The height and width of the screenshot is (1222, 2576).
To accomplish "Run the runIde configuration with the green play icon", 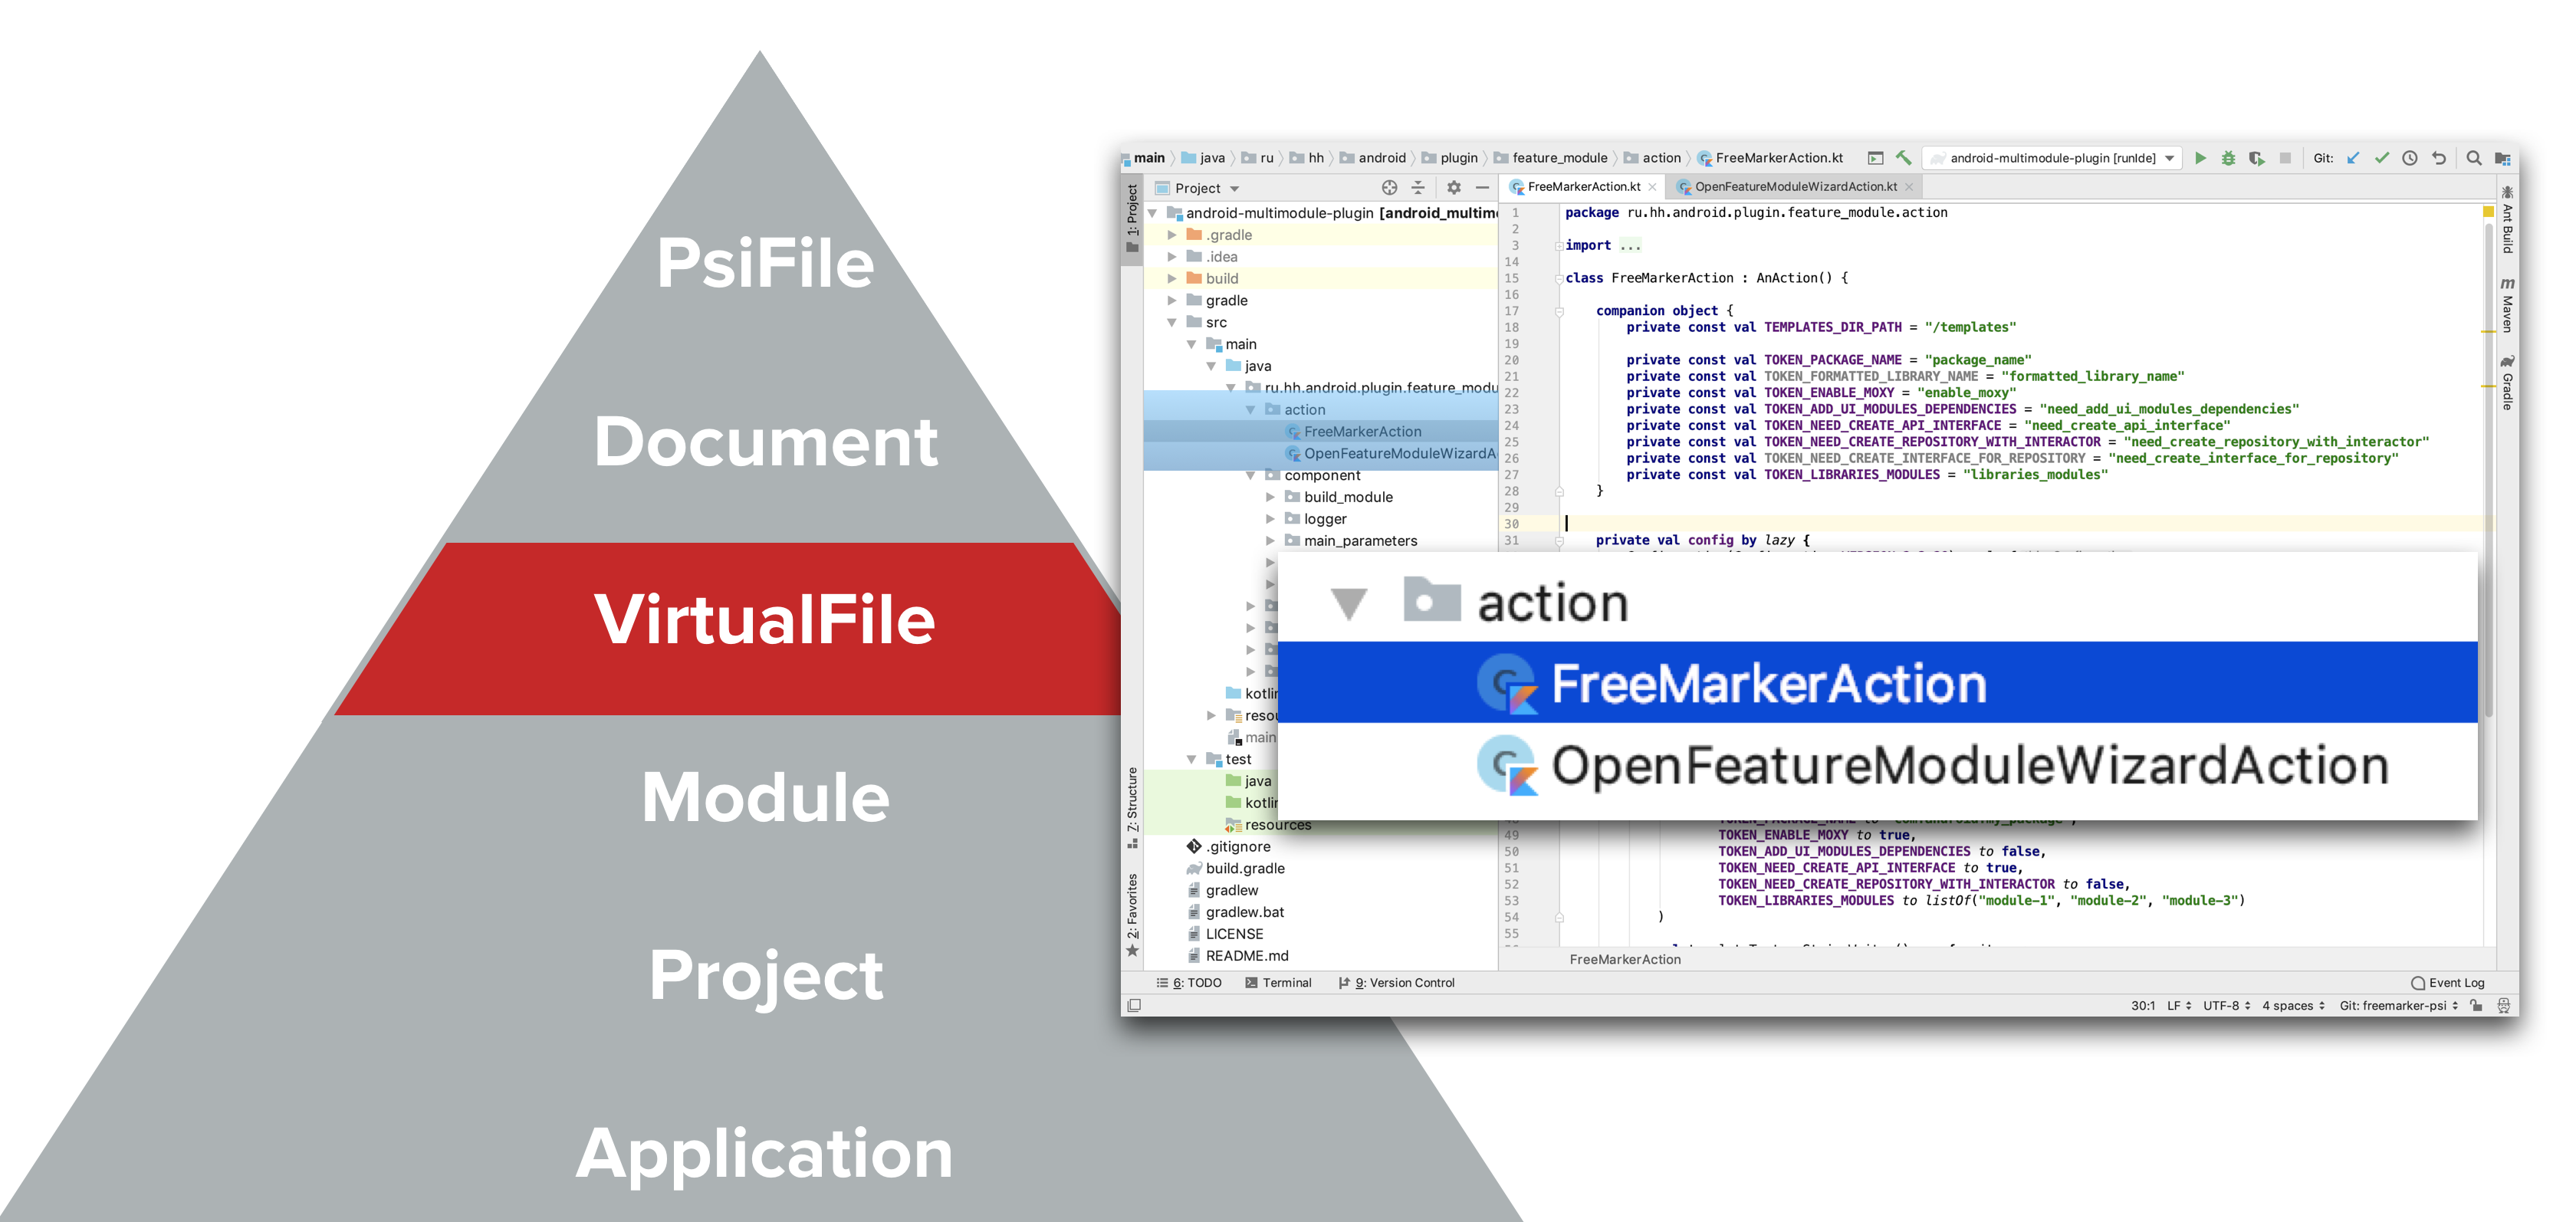I will click(x=2200, y=158).
